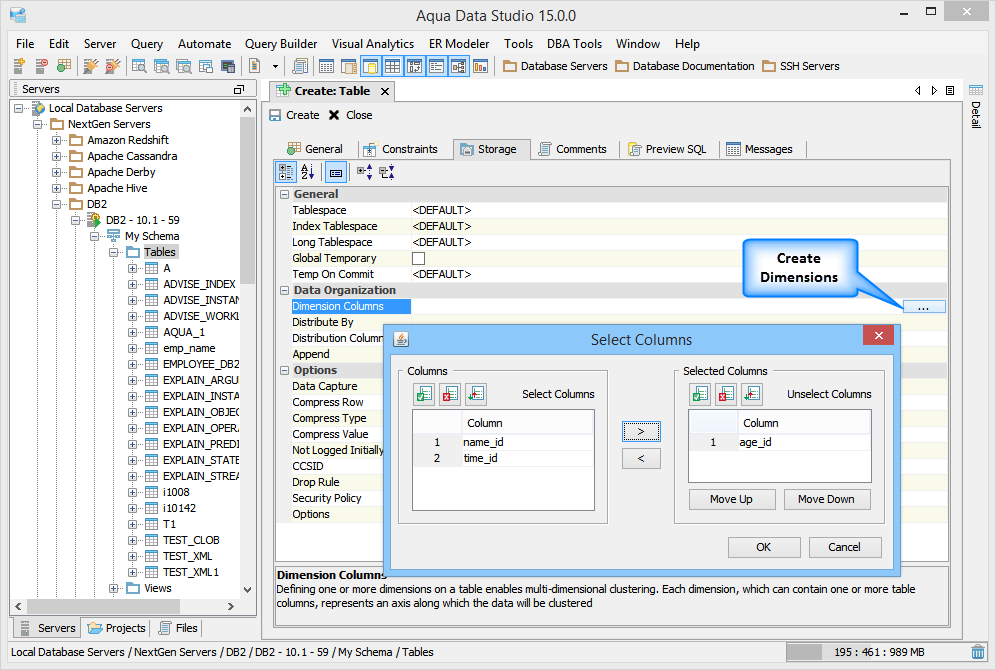This screenshot has width=996, height=670.
Task: Toggle the description panel button in Storage toolbar
Action: click(336, 172)
